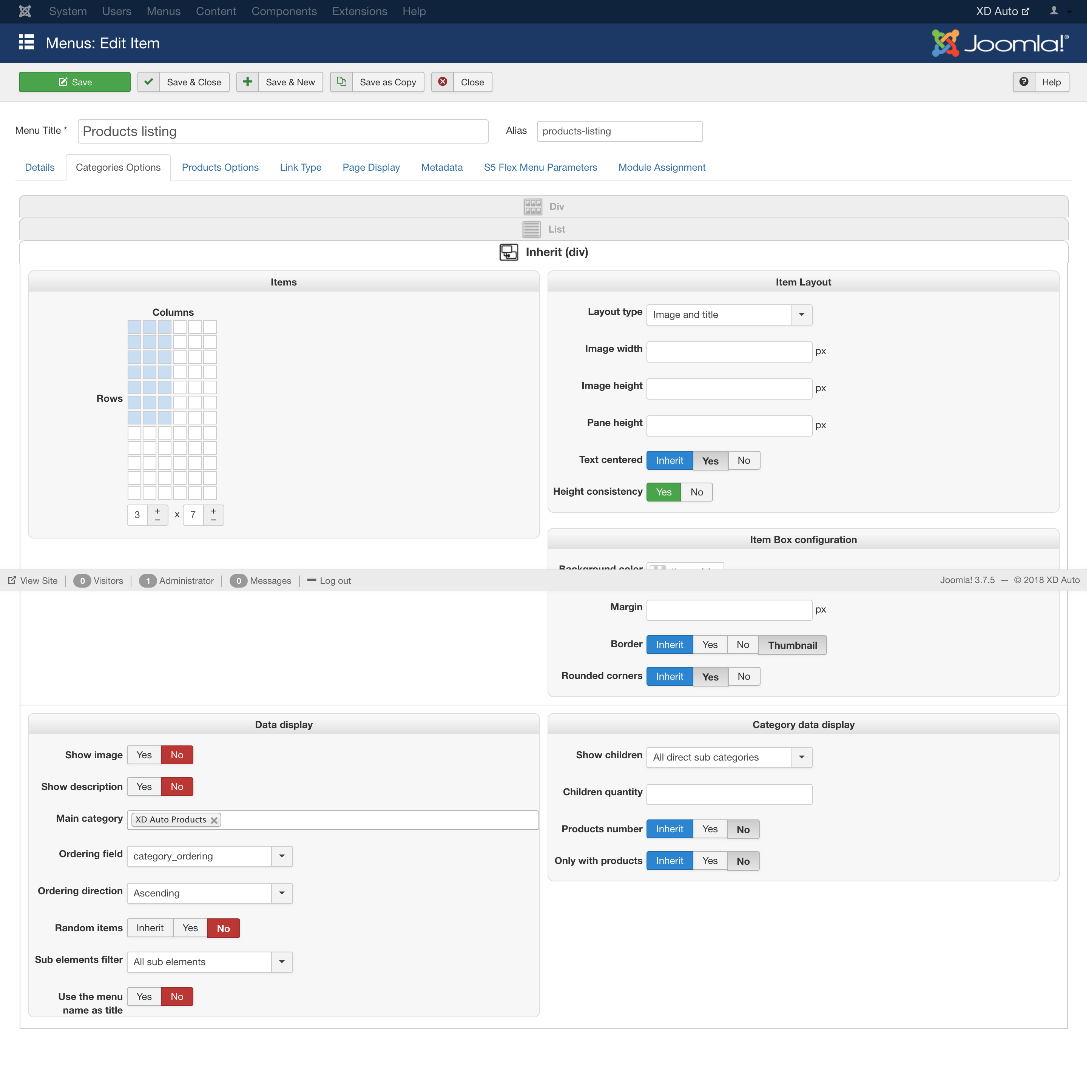Set Text centered to No
The width and height of the screenshot is (1087, 1080).
743,461
